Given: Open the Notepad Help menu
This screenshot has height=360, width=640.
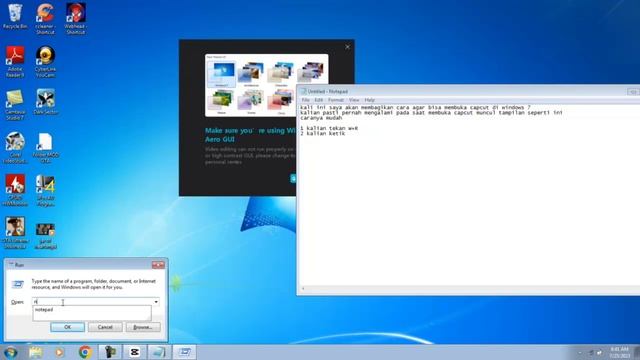Looking at the screenshot, I should (x=369, y=100).
